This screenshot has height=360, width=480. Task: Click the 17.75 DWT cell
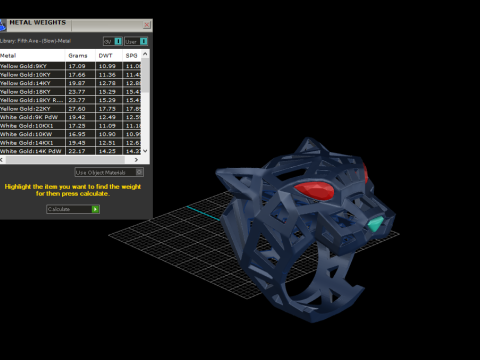click(109, 109)
